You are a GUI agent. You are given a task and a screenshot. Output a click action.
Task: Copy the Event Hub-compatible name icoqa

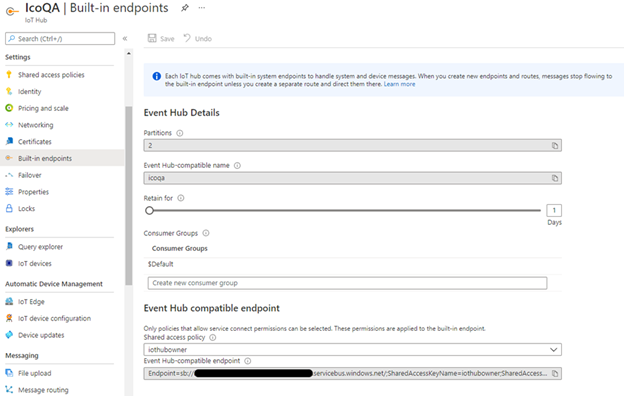[x=555, y=178]
